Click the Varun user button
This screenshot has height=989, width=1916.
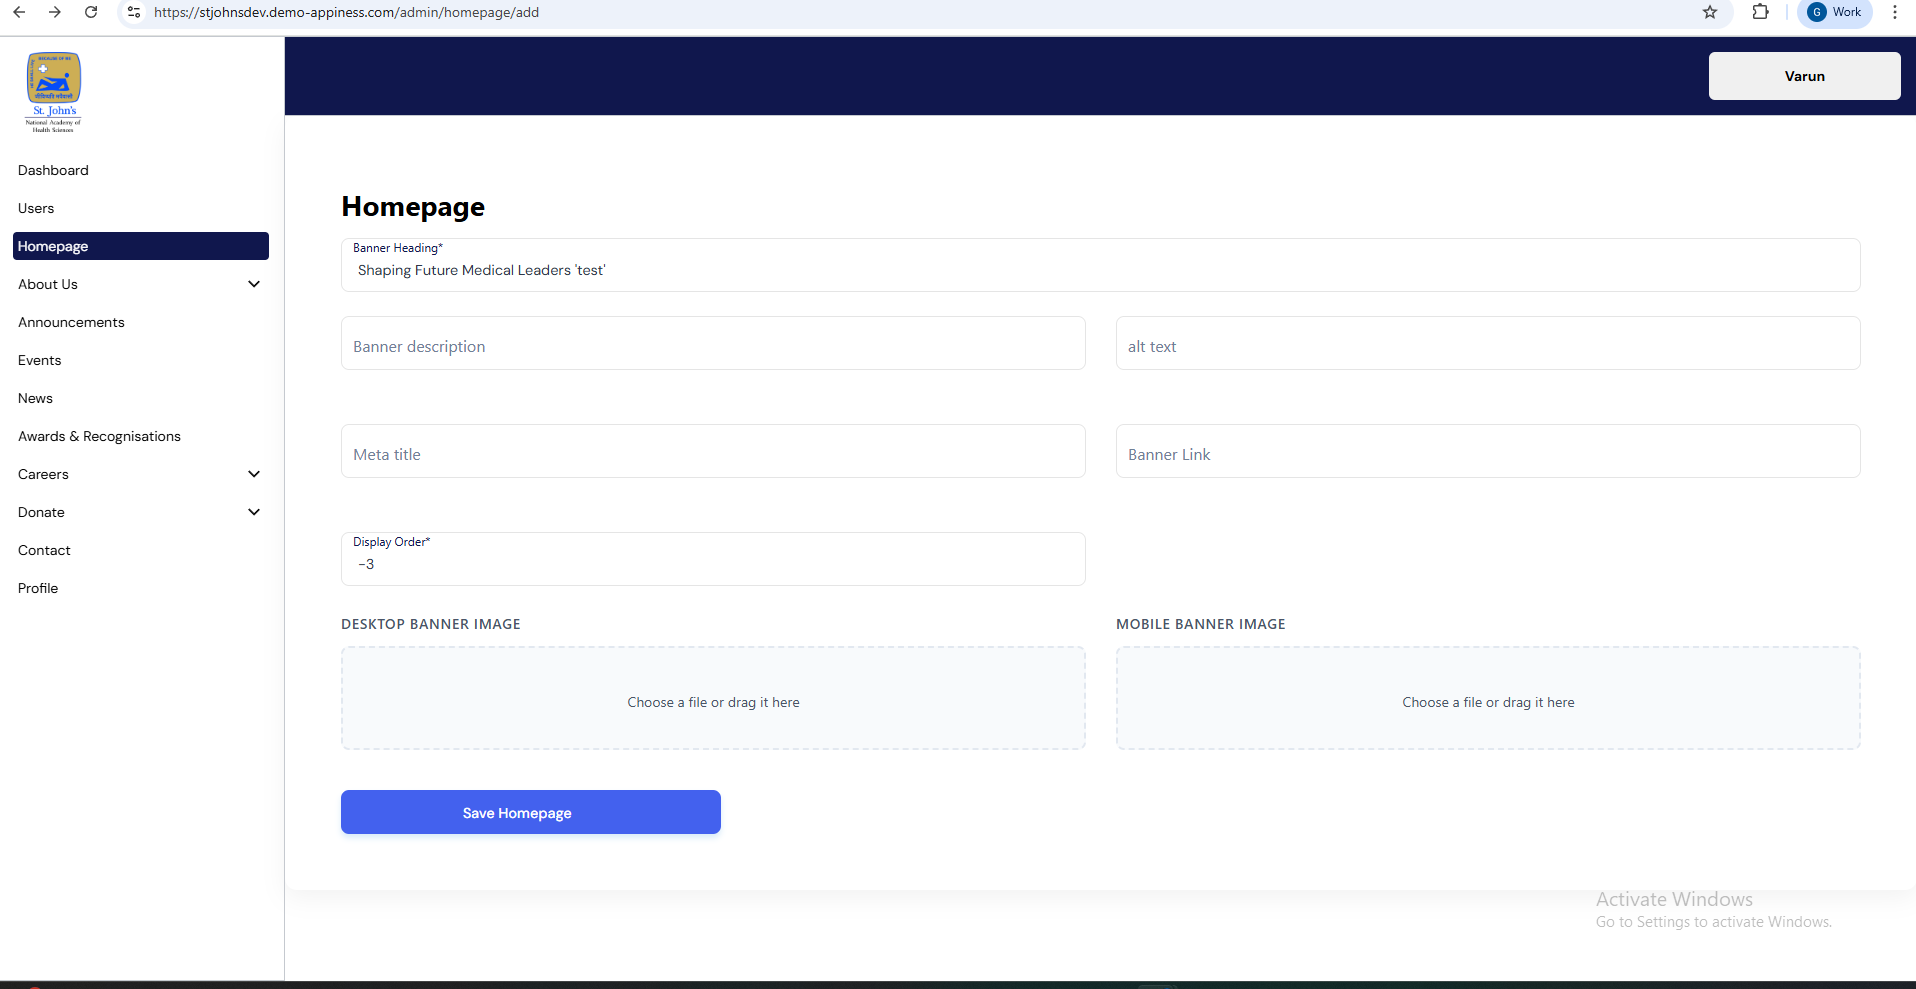point(1804,76)
